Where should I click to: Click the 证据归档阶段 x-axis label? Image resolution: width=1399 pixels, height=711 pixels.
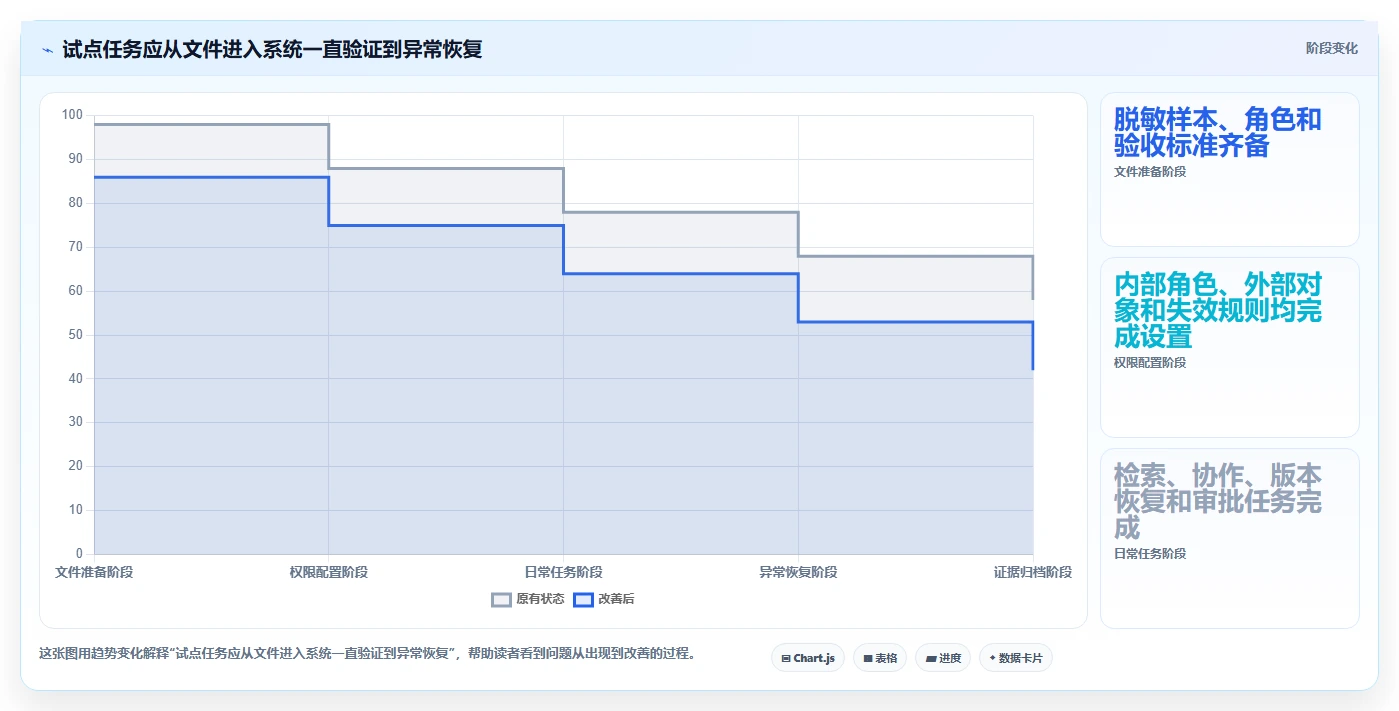(x=1033, y=572)
